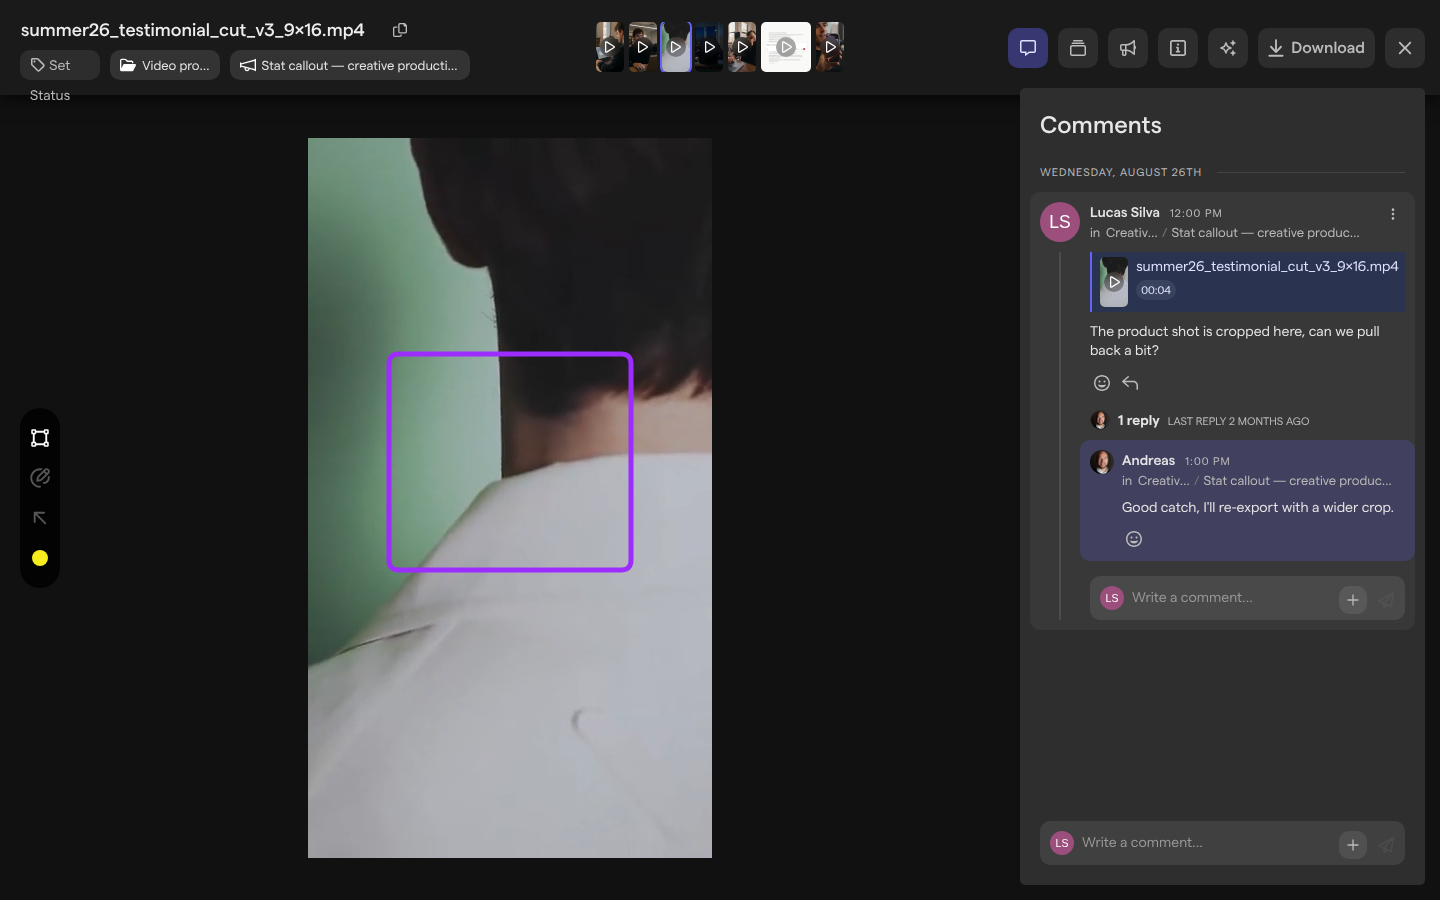Select the rectangle annotation tool
The height and width of the screenshot is (900, 1440).
click(40, 438)
